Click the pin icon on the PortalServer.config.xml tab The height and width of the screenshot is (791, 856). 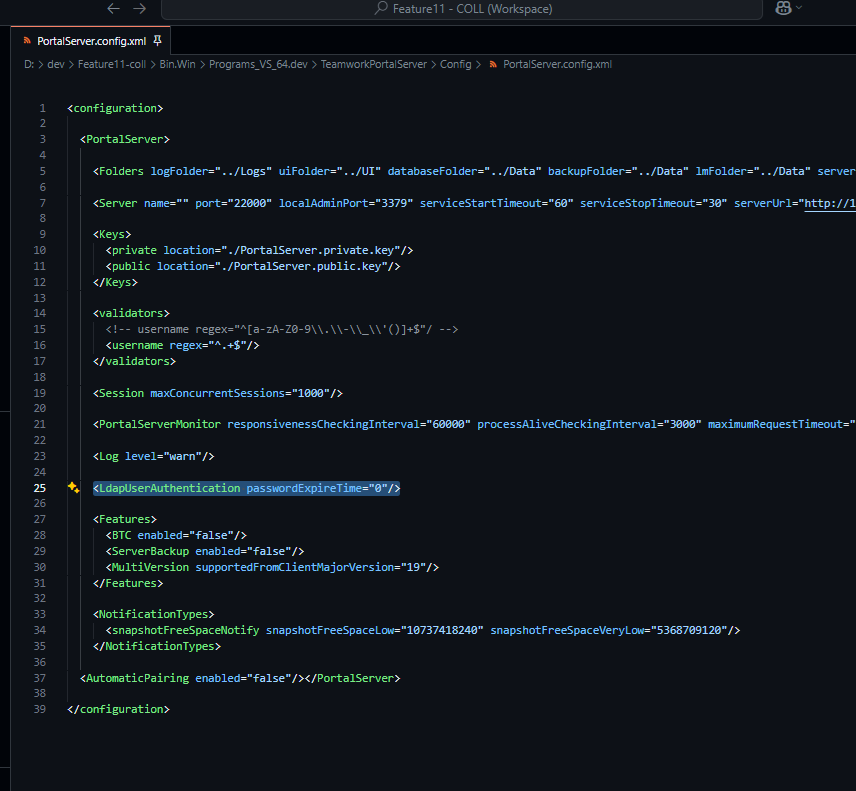pyautogui.click(x=157, y=41)
